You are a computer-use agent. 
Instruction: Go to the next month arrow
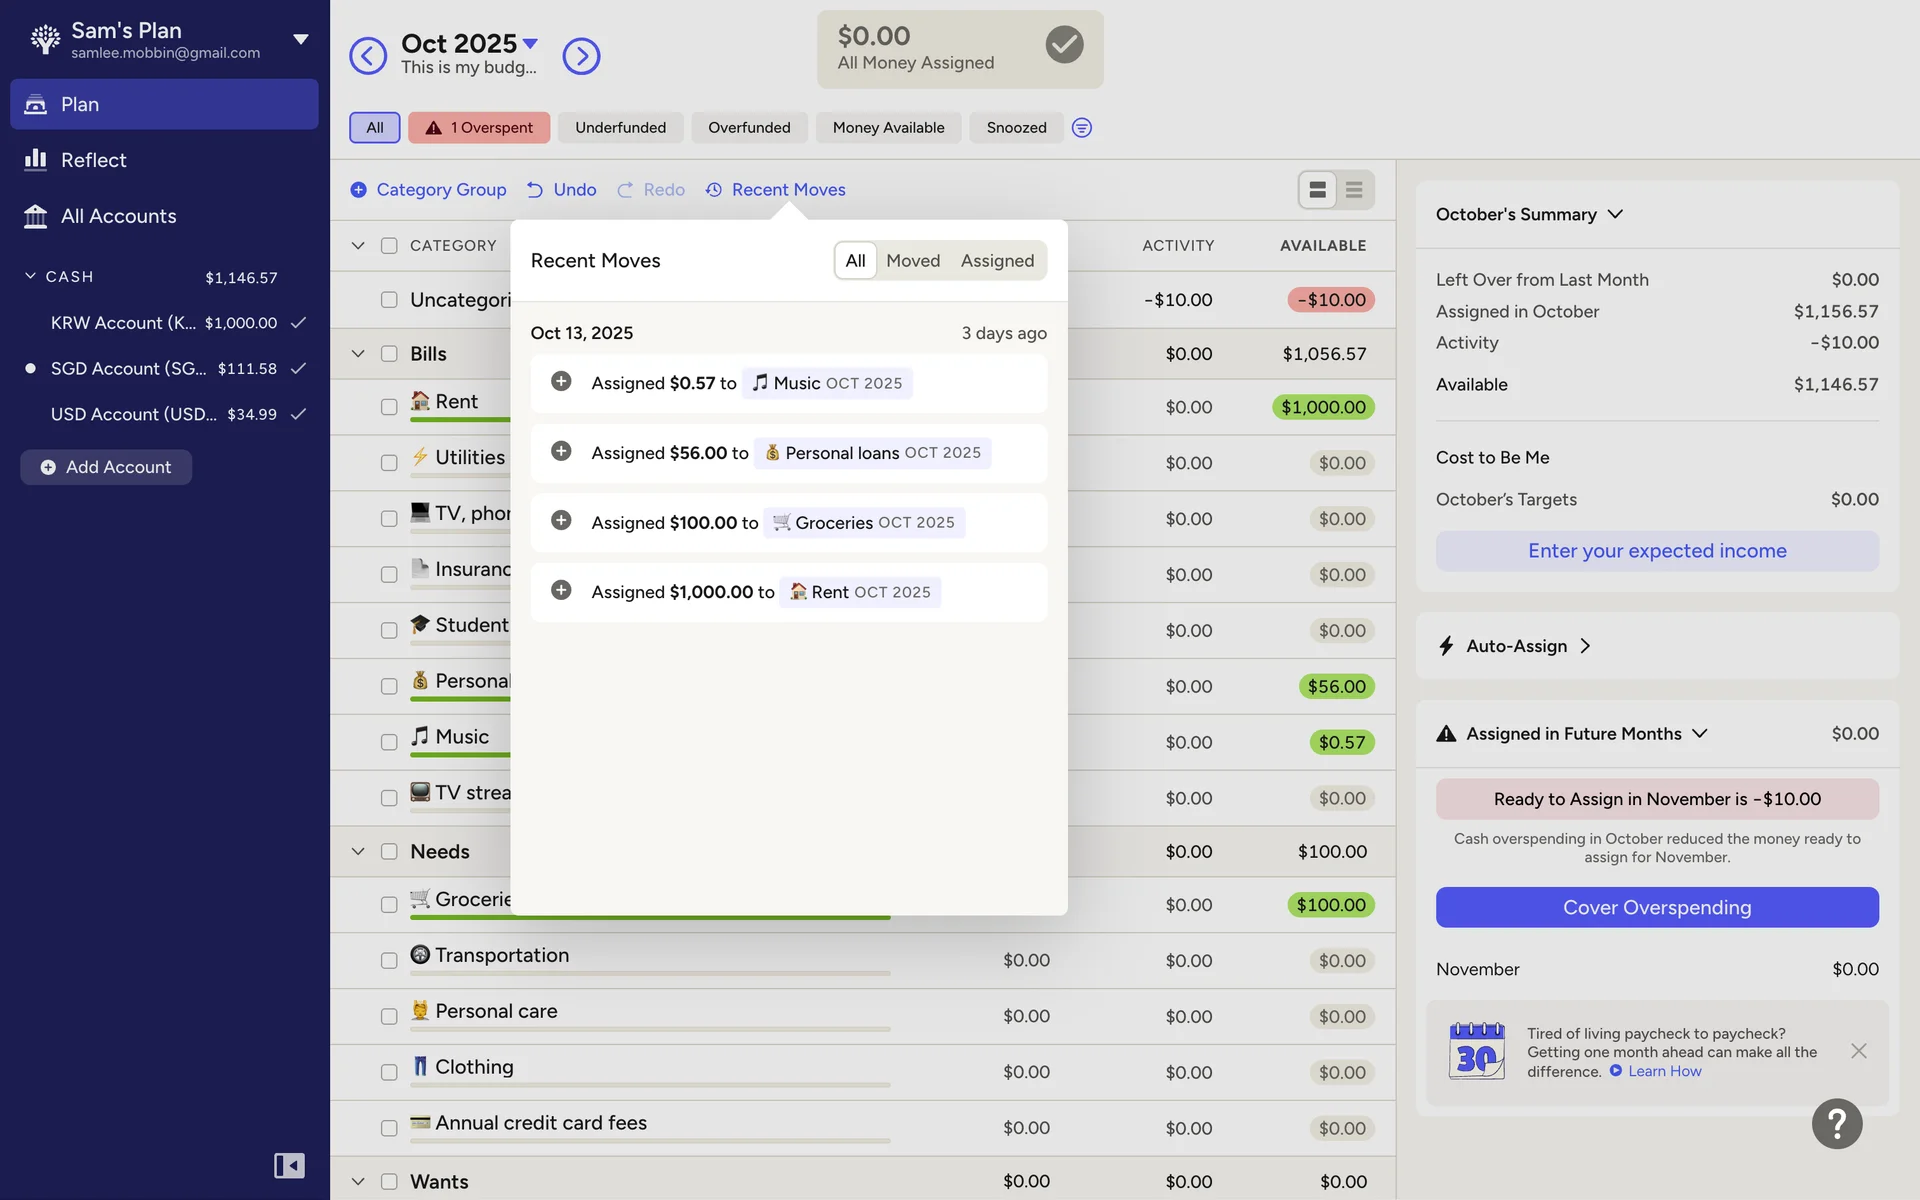[581, 56]
